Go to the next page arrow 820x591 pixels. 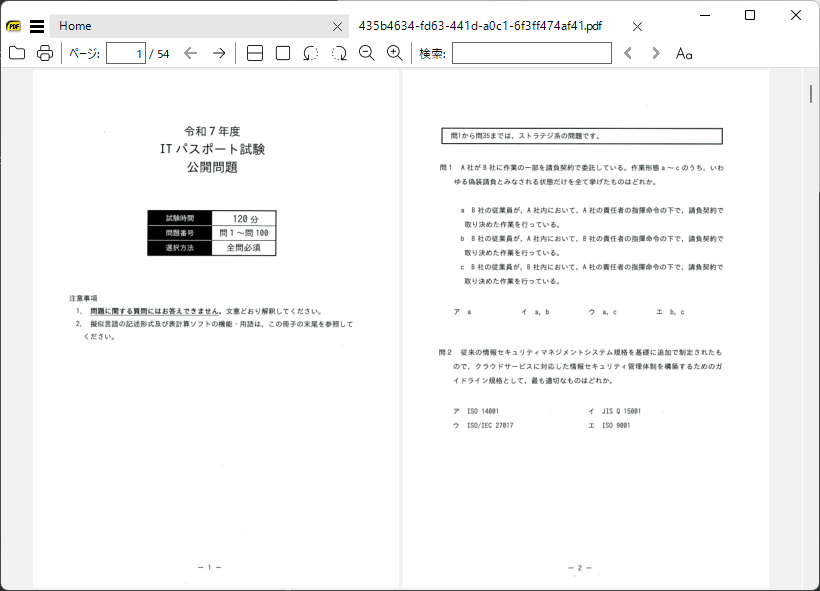click(219, 53)
